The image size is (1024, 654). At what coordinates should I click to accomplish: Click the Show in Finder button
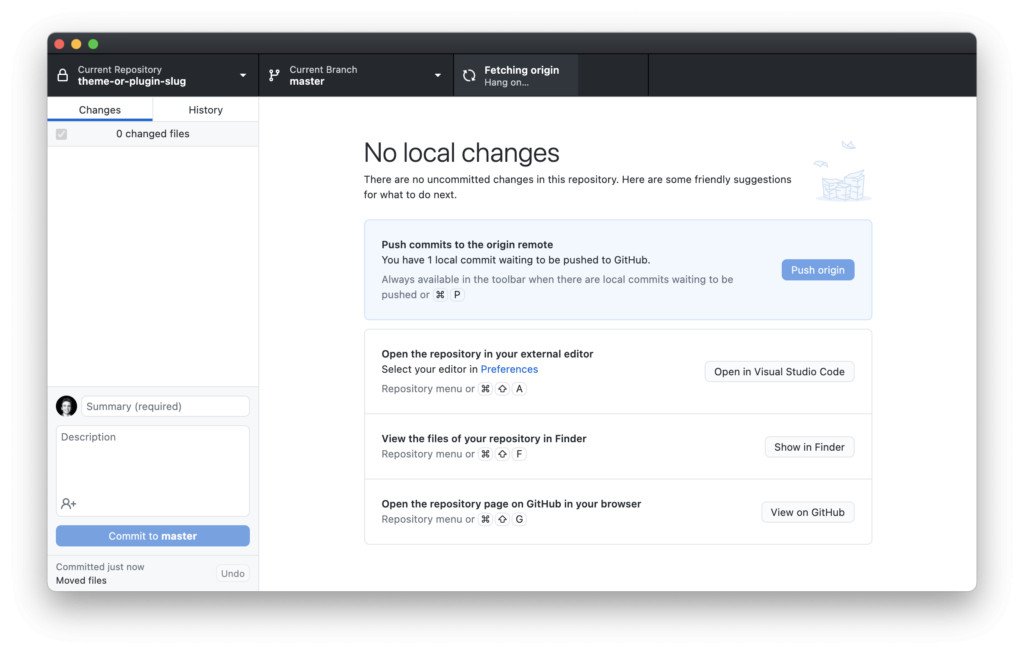pyautogui.click(x=809, y=447)
